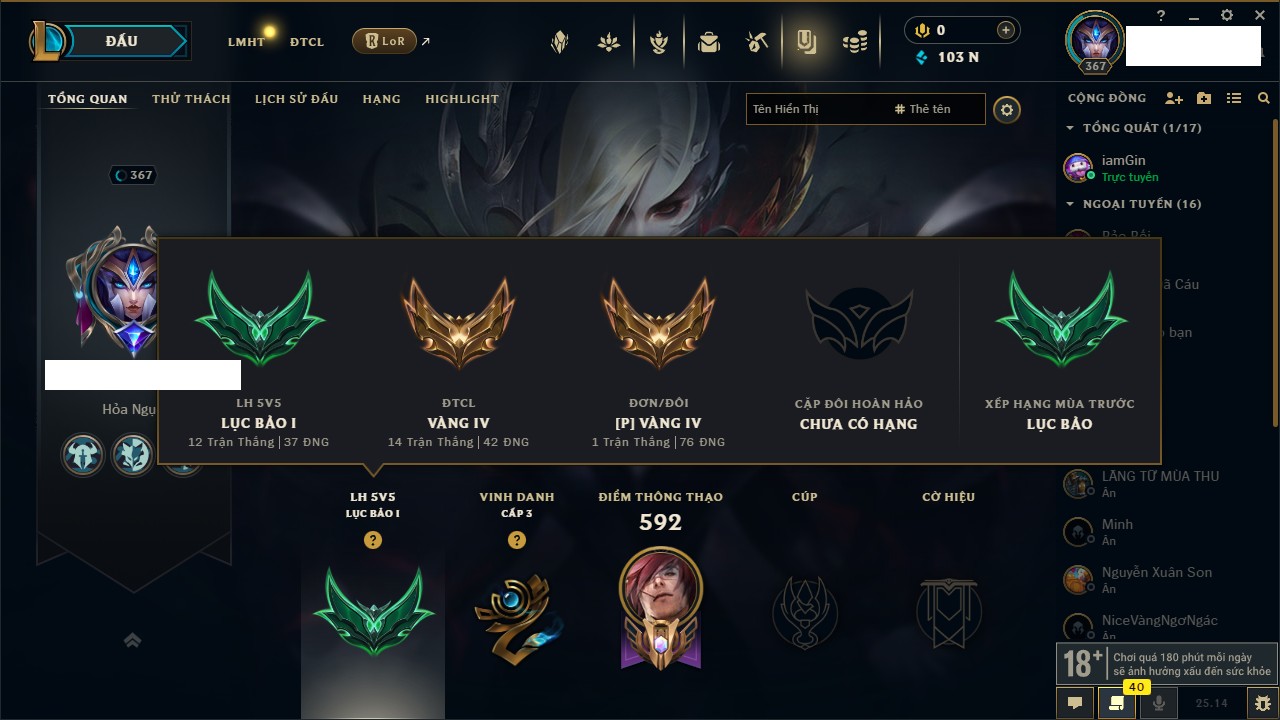Open the LoR external link button
This screenshot has height=720, width=1280.
[x=384, y=41]
